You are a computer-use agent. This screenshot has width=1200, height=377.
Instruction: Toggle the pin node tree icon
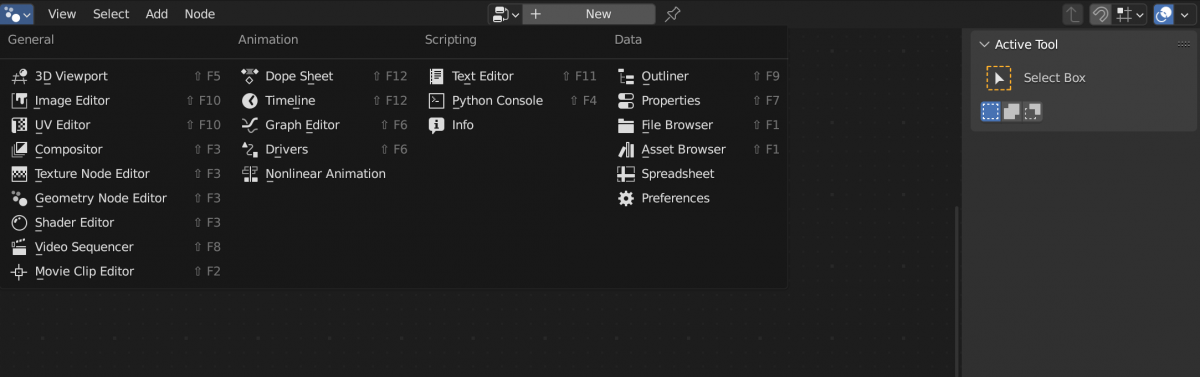[673, 14]
